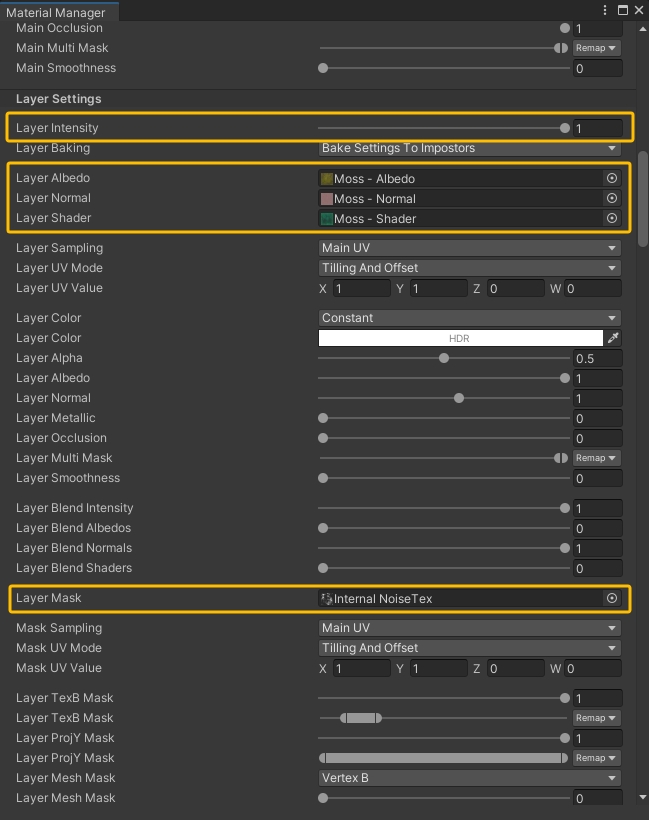Click the Layer Smoothness slider handle
Screen dimensions: 649x820
(x=323, y=478)
